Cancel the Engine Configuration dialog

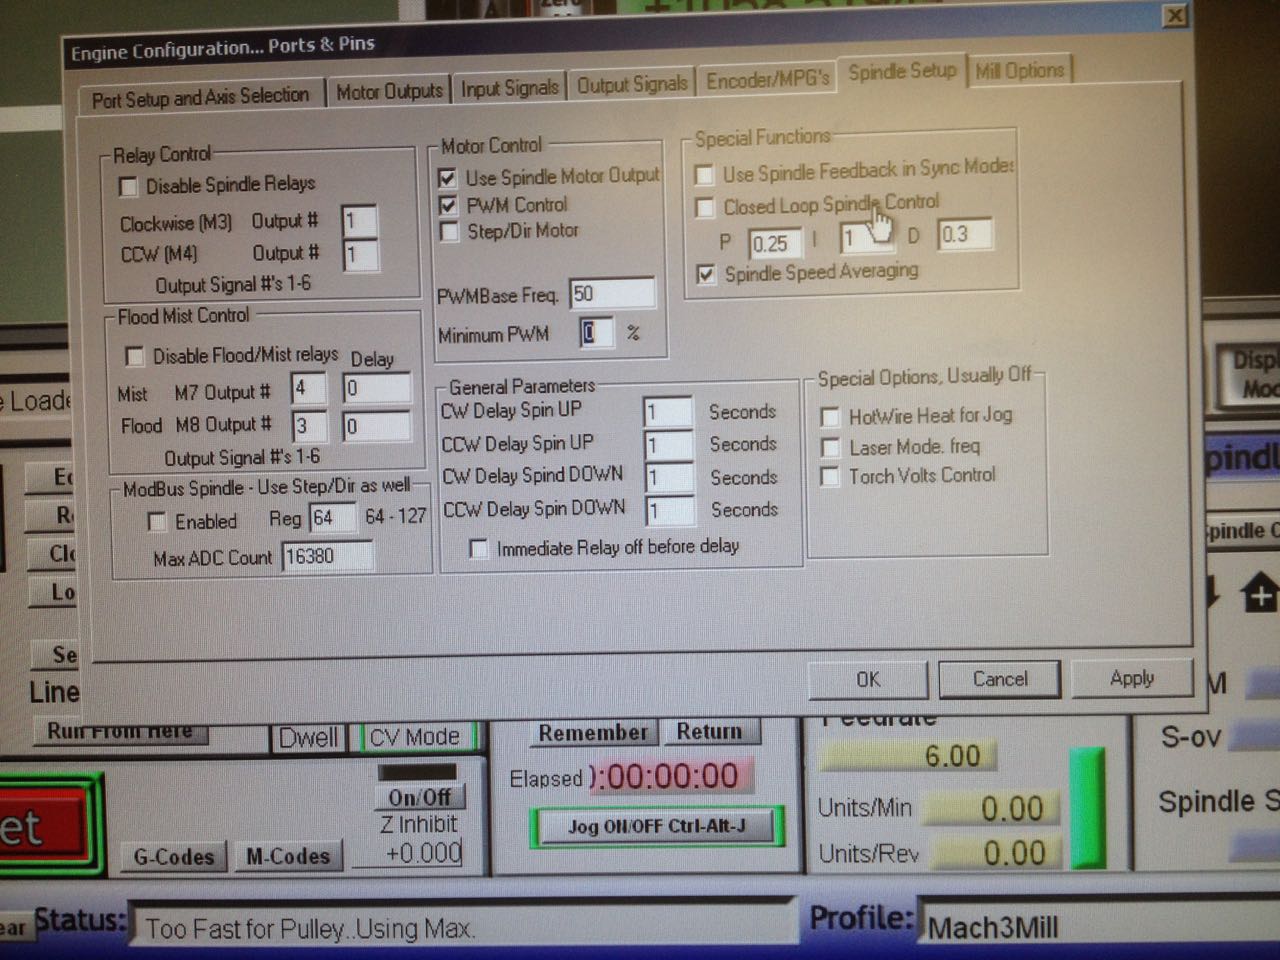(999, 680)
